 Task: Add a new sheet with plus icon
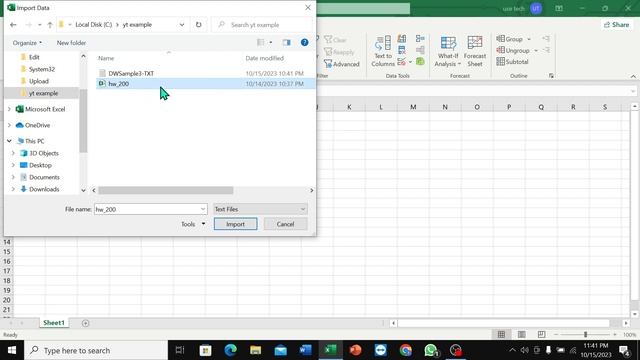pyautogui.click(x=85, y=323)
